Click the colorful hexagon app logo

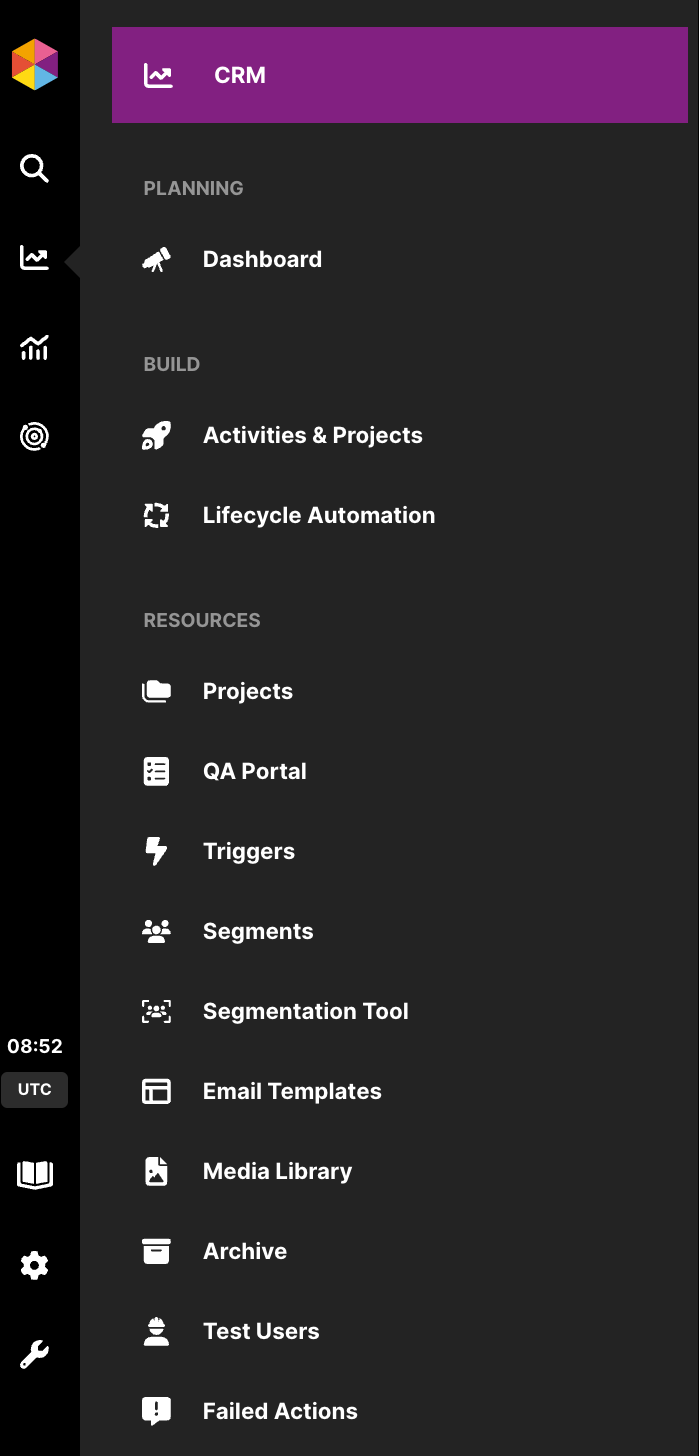[x=35, y=65]
